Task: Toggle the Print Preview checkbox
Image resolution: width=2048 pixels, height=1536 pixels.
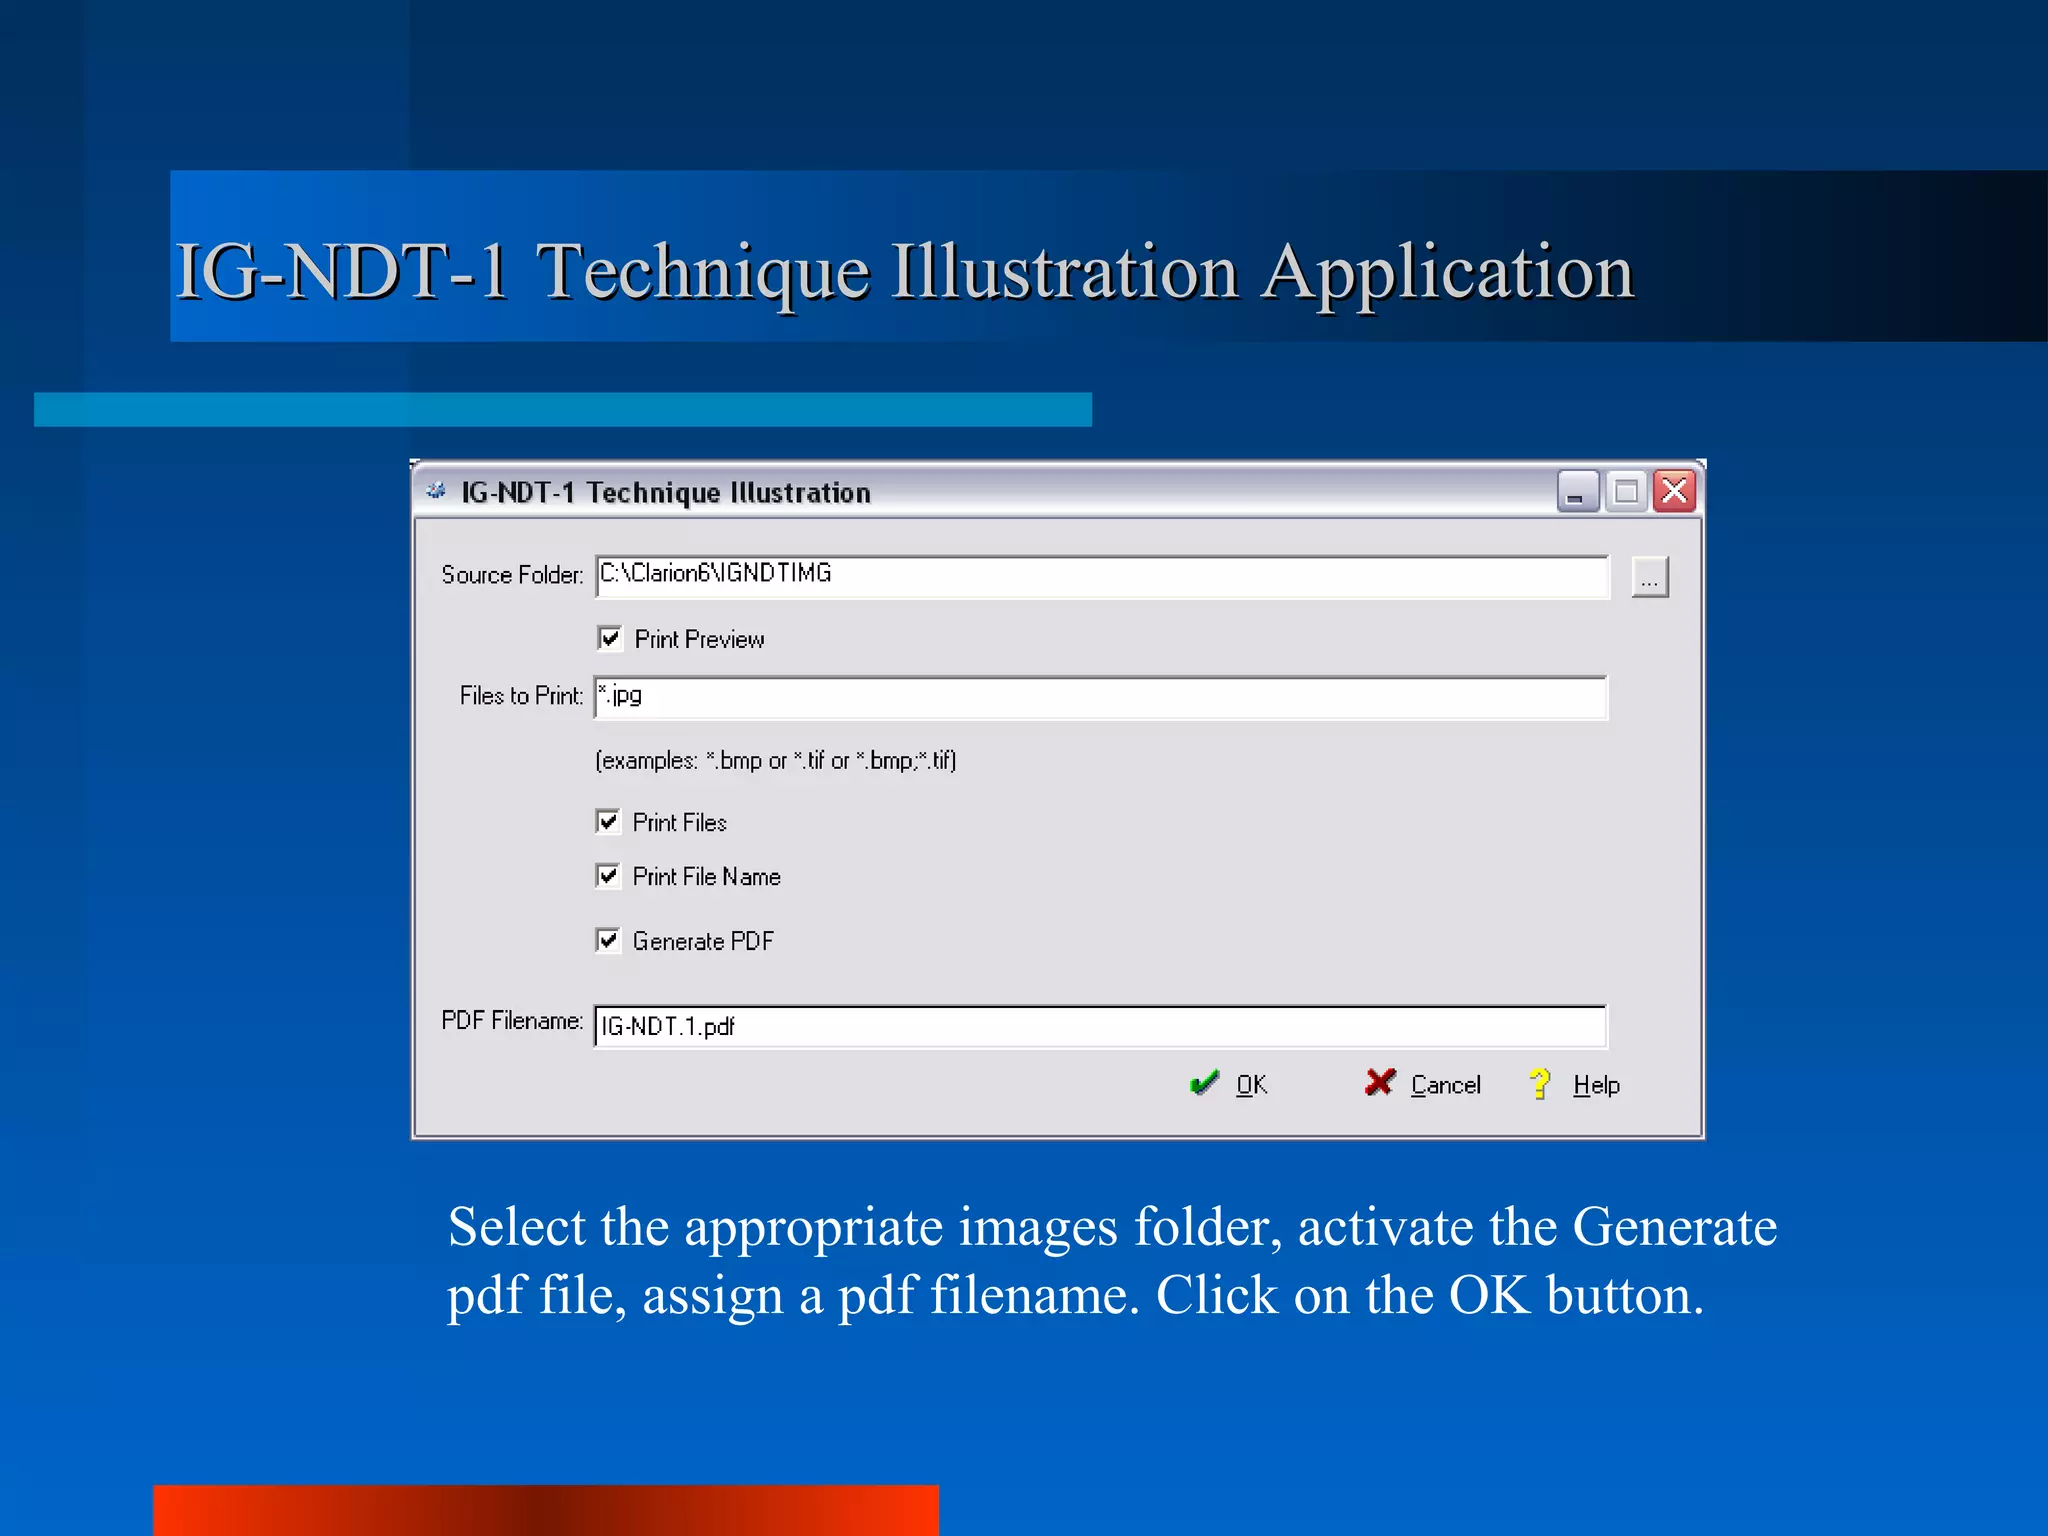Action: (609, 638)
